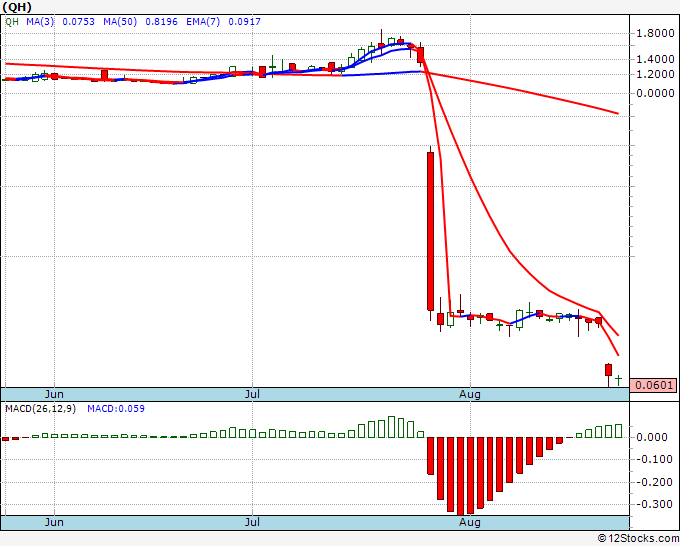The height and width of the screenshot is (546, 680).
Task: Click the MA(3) indicator label
Action: tap(40, 21)
